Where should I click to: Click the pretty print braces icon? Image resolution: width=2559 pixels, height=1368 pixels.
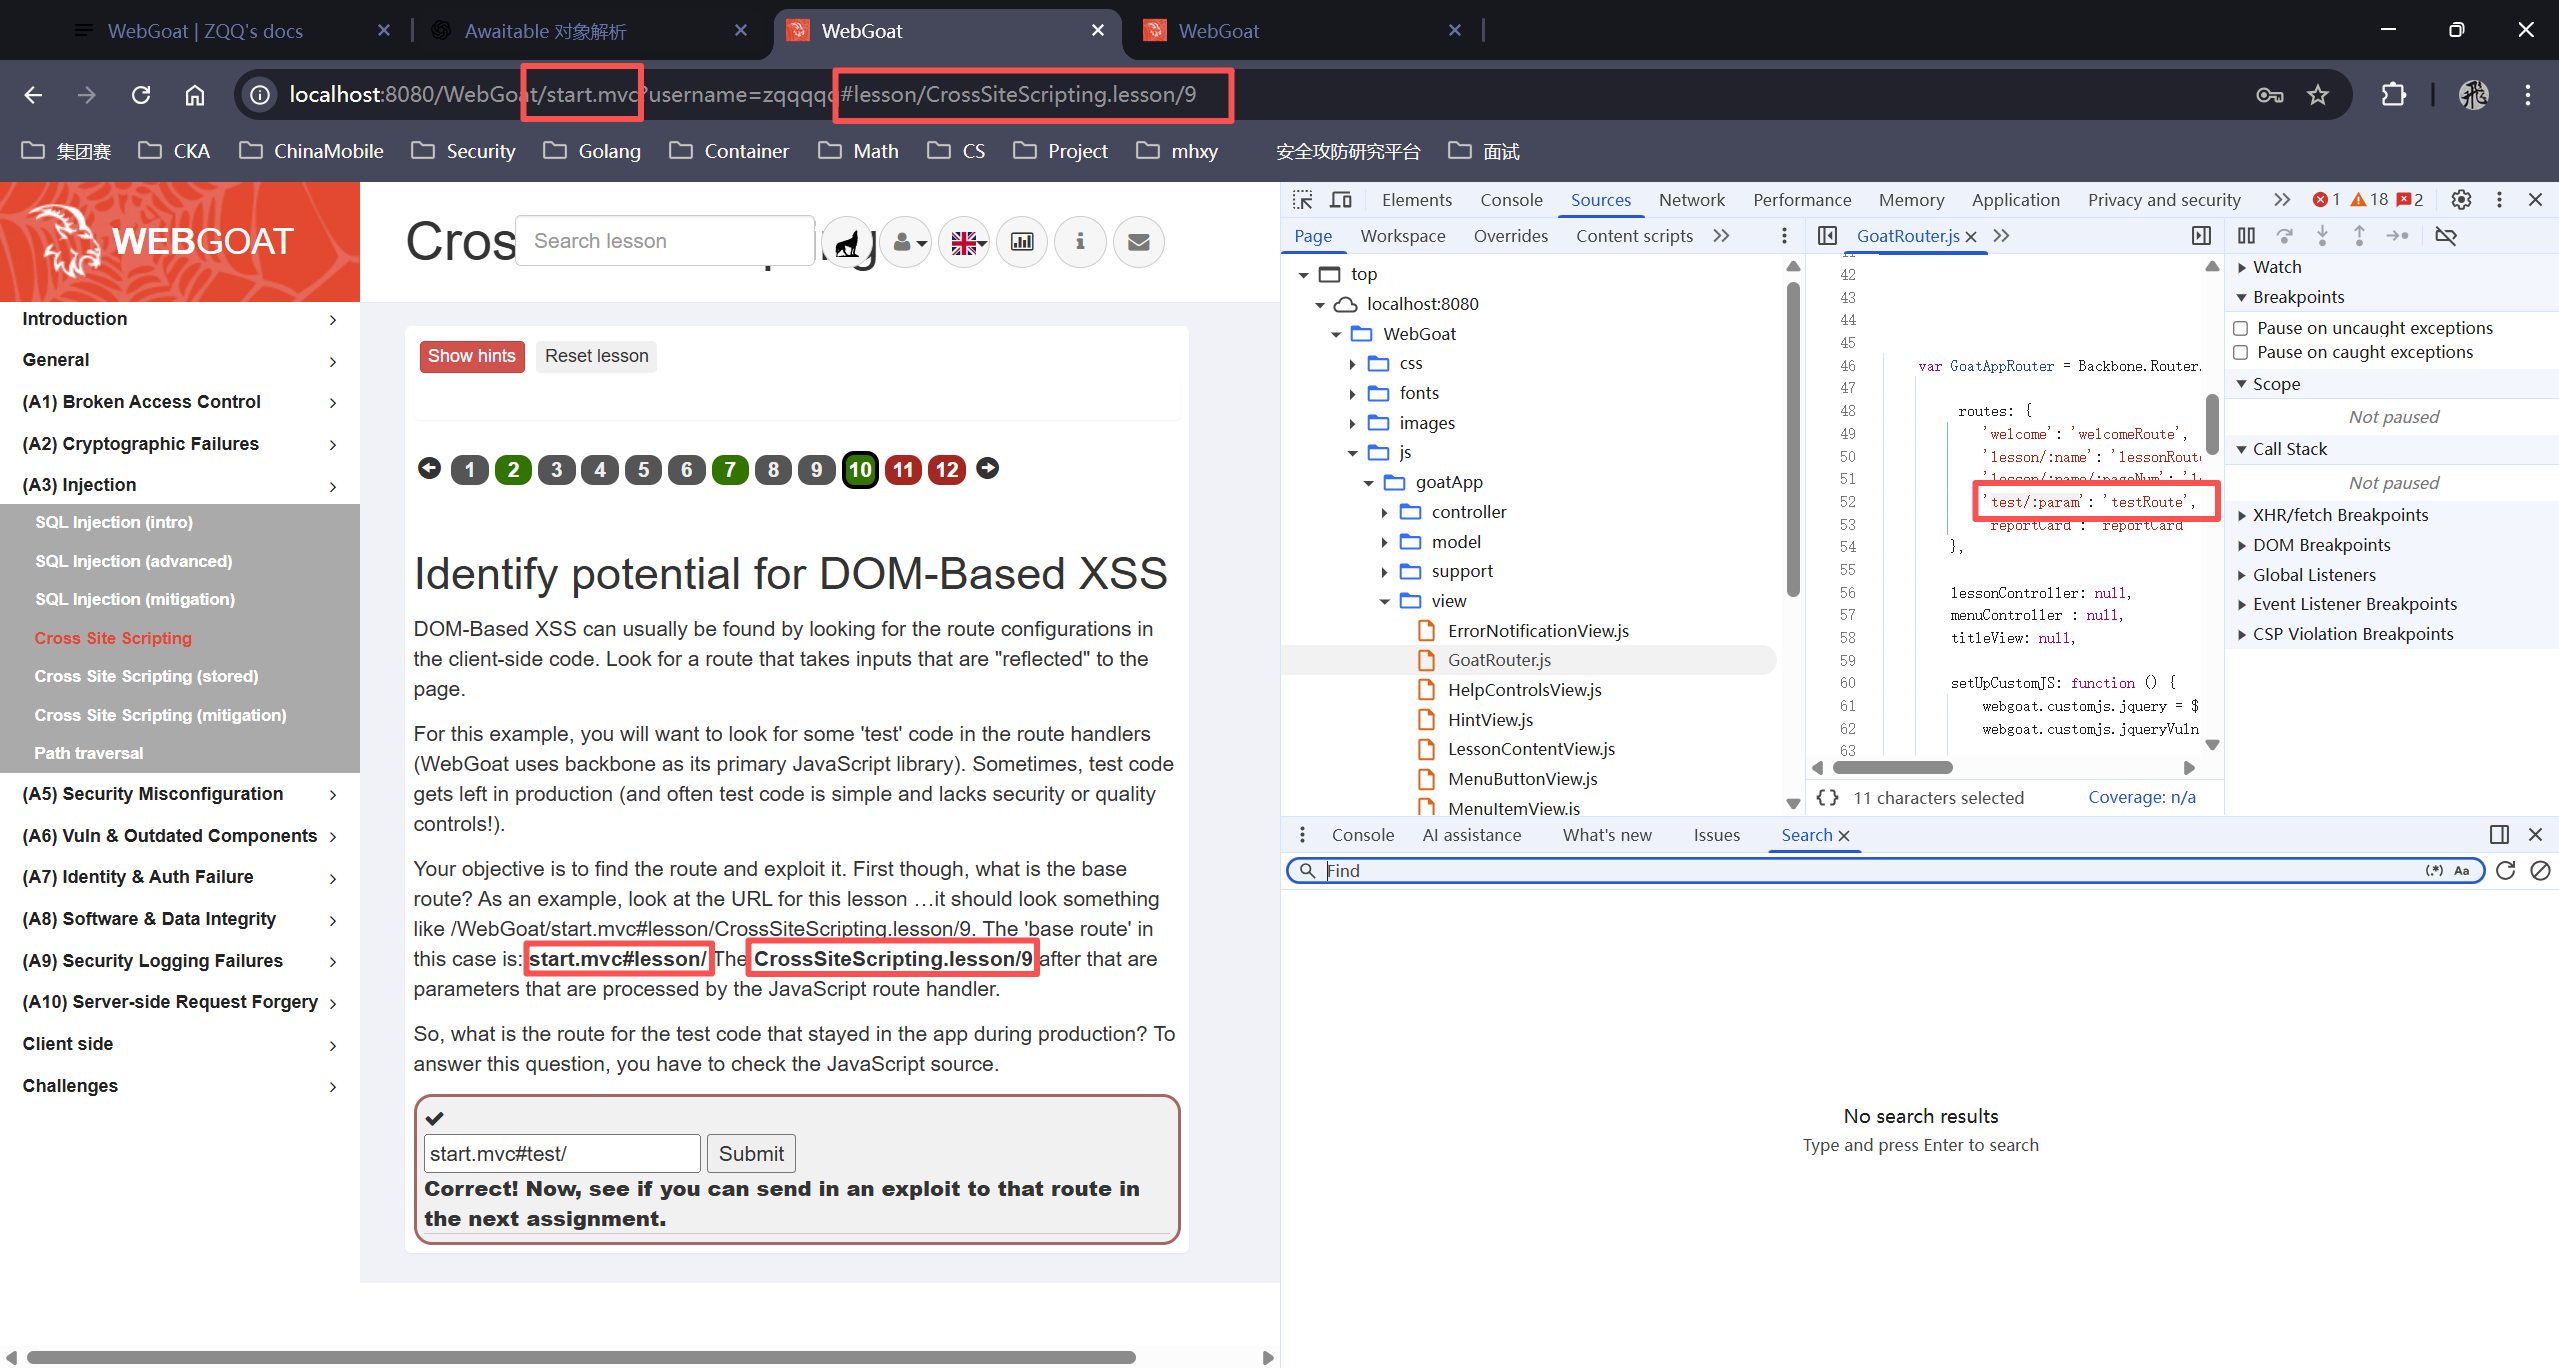click(x=1827, y=797)
